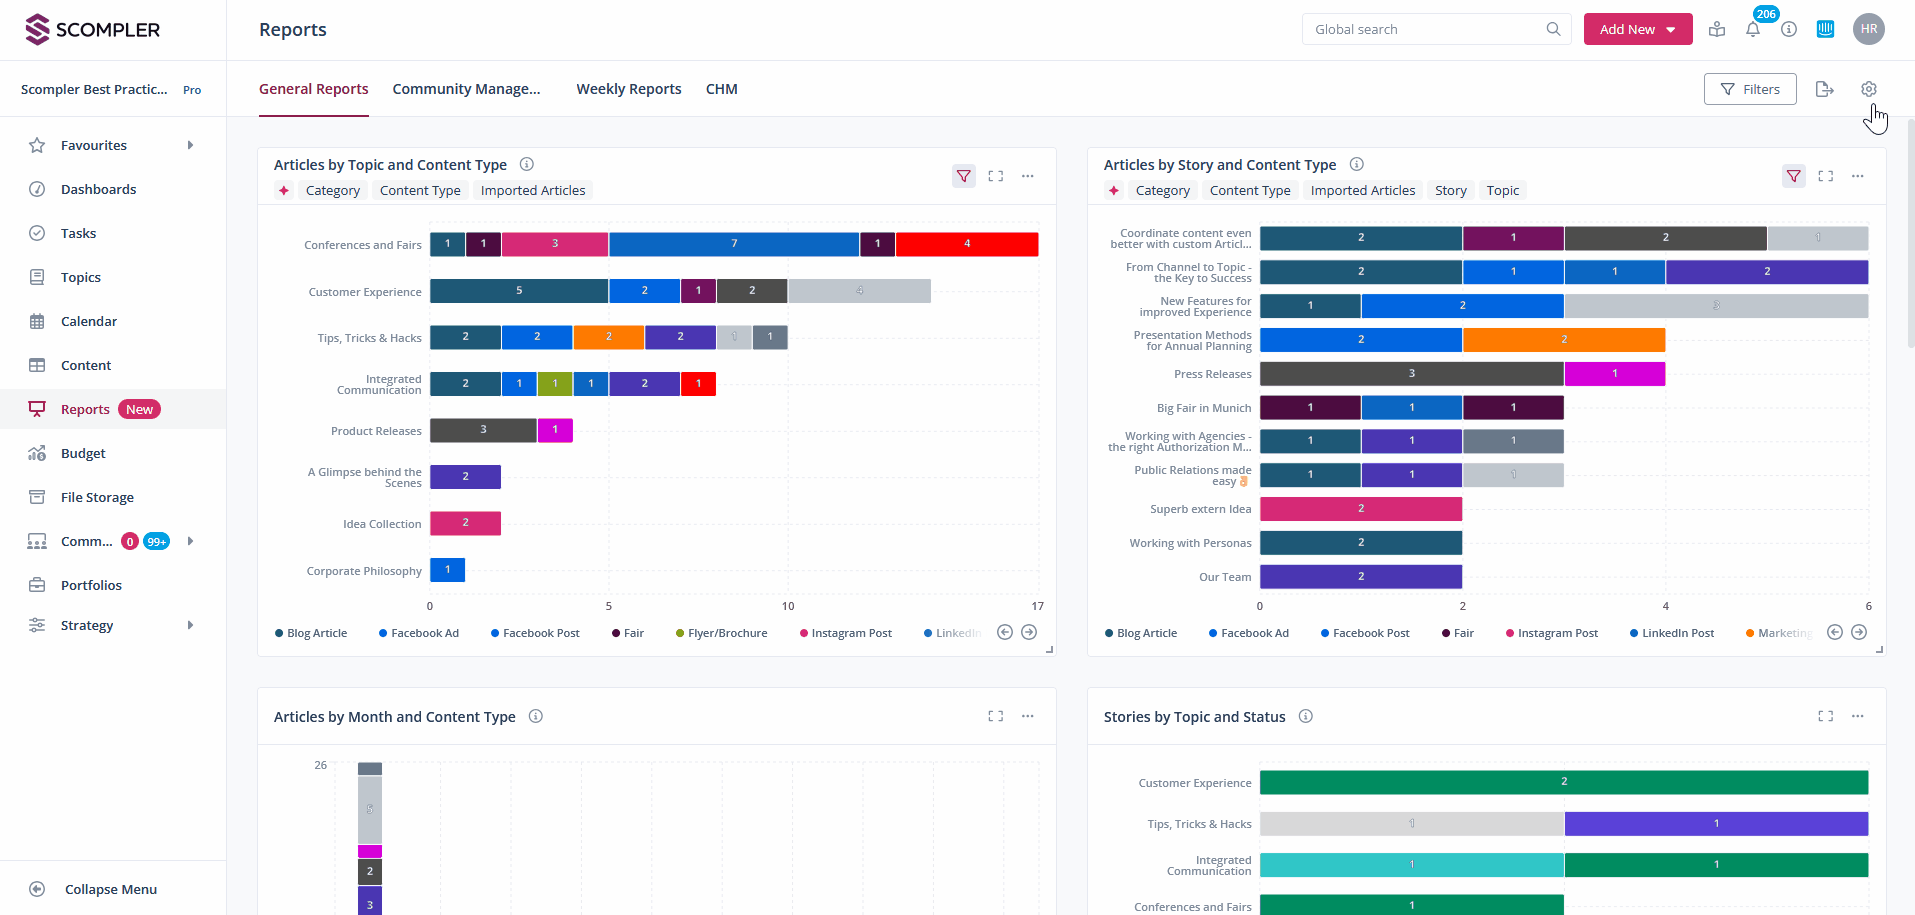Expand Articles by Topic chart to fullscreen
Viewport: 1915px width, 915px height.
click(x=995, y=176)
